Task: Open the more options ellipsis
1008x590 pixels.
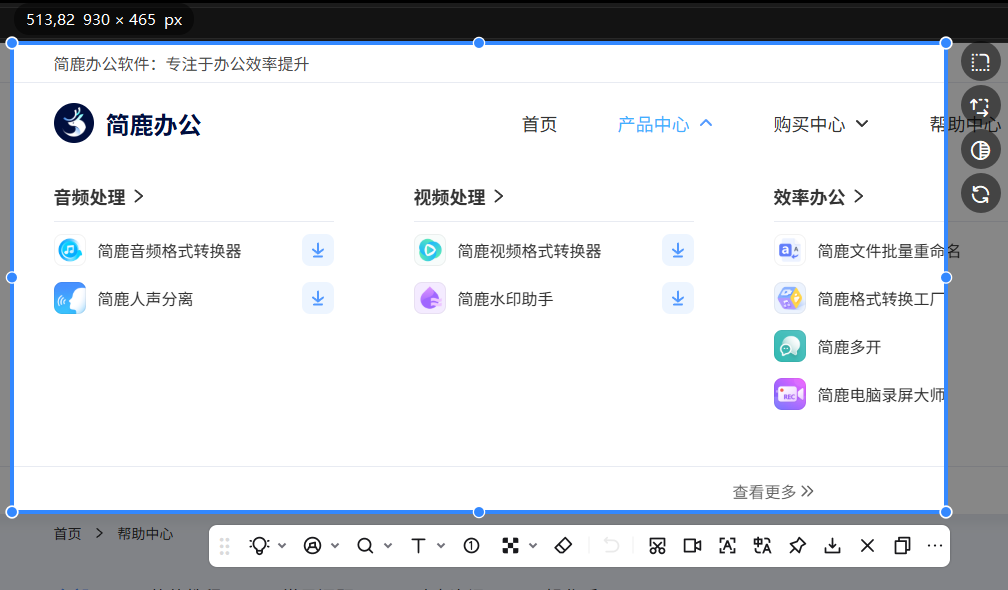Action: point(935,546)
